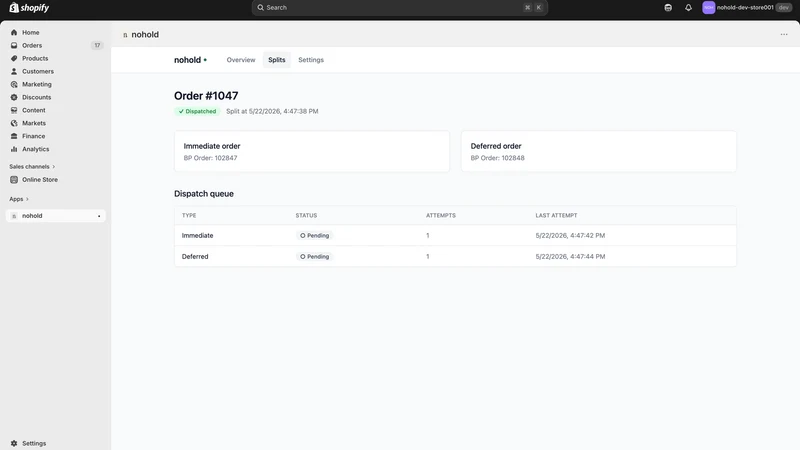Open Online Store channel
The height and width of the screenshot is (450, 800).
pyautogui.click(x=39, y=180)
